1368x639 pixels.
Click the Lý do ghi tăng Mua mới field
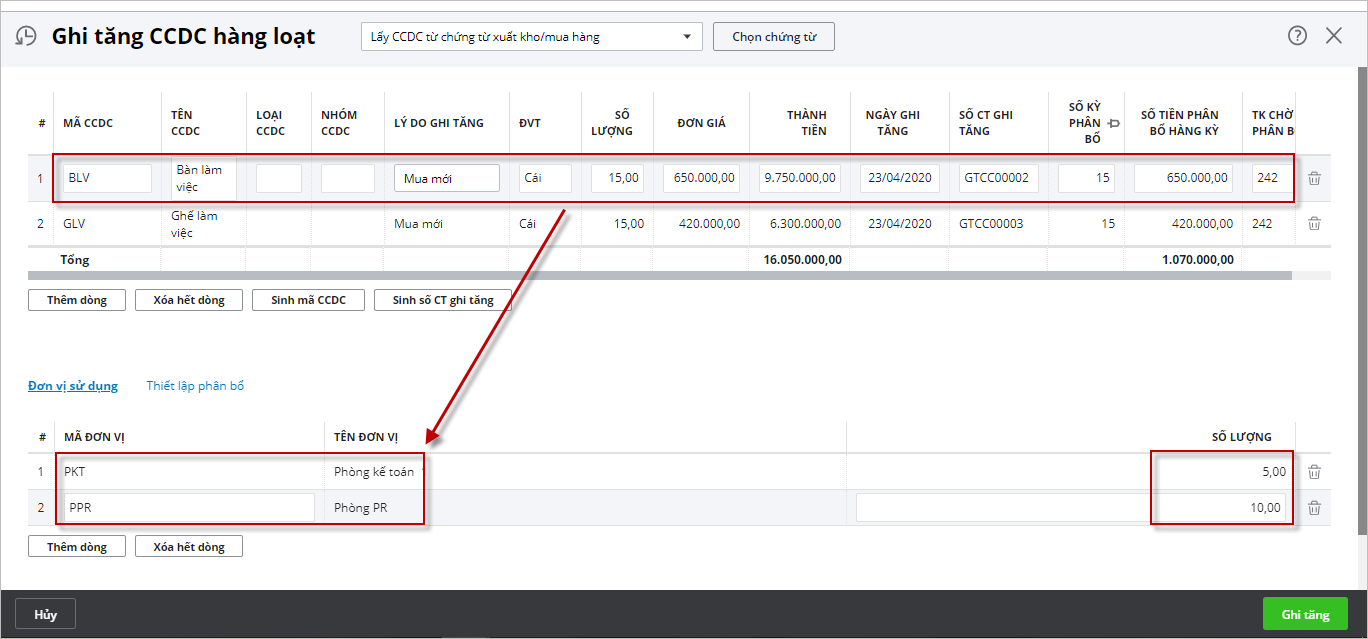click(x=447, y=178)
